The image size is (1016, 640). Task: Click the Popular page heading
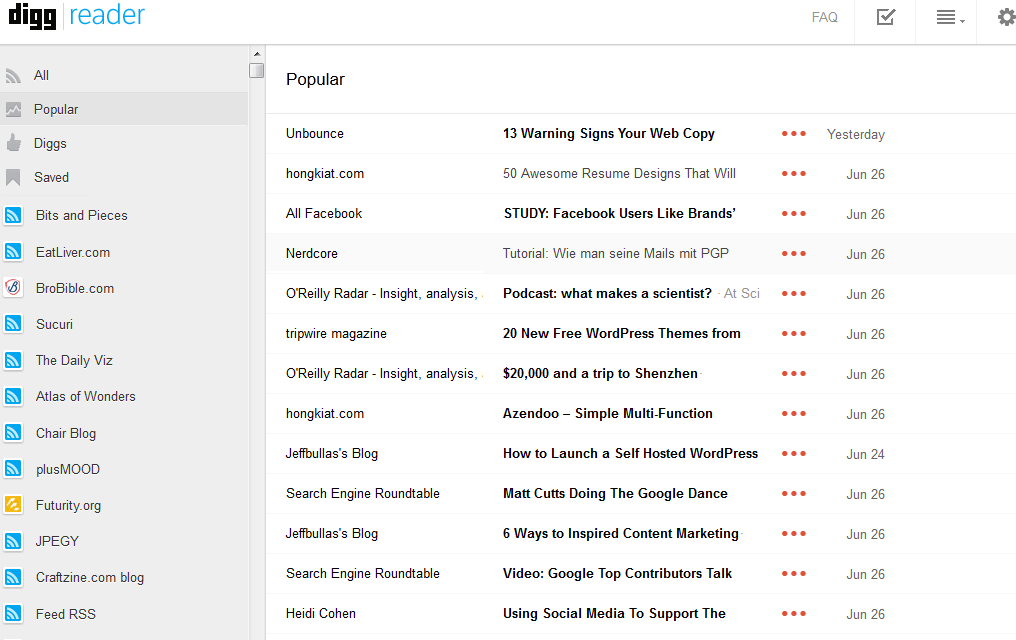pos(316,80)
